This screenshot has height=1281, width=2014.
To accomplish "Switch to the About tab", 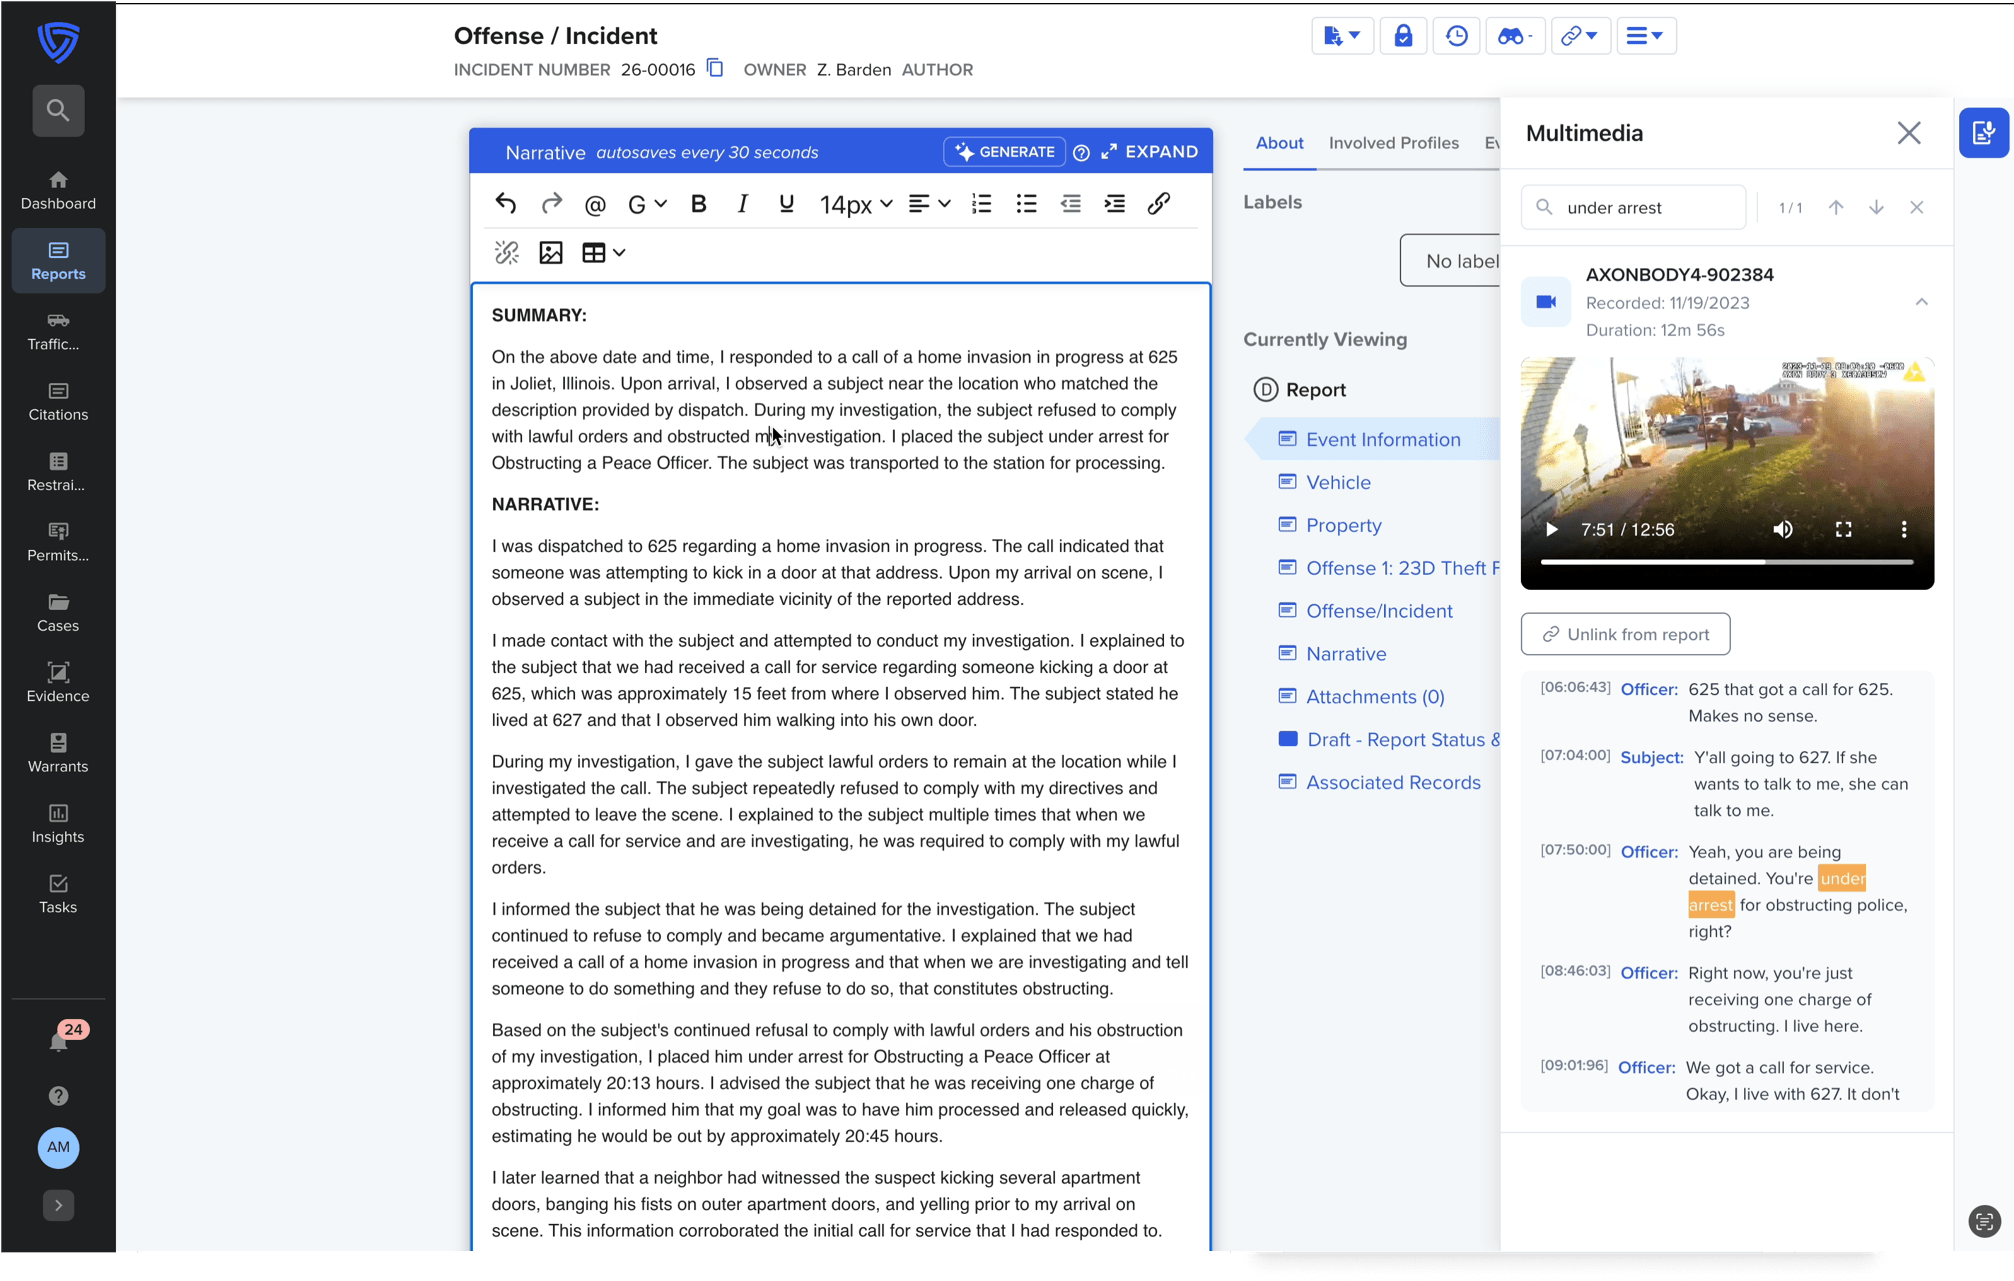I will [x=1279, y=143].
